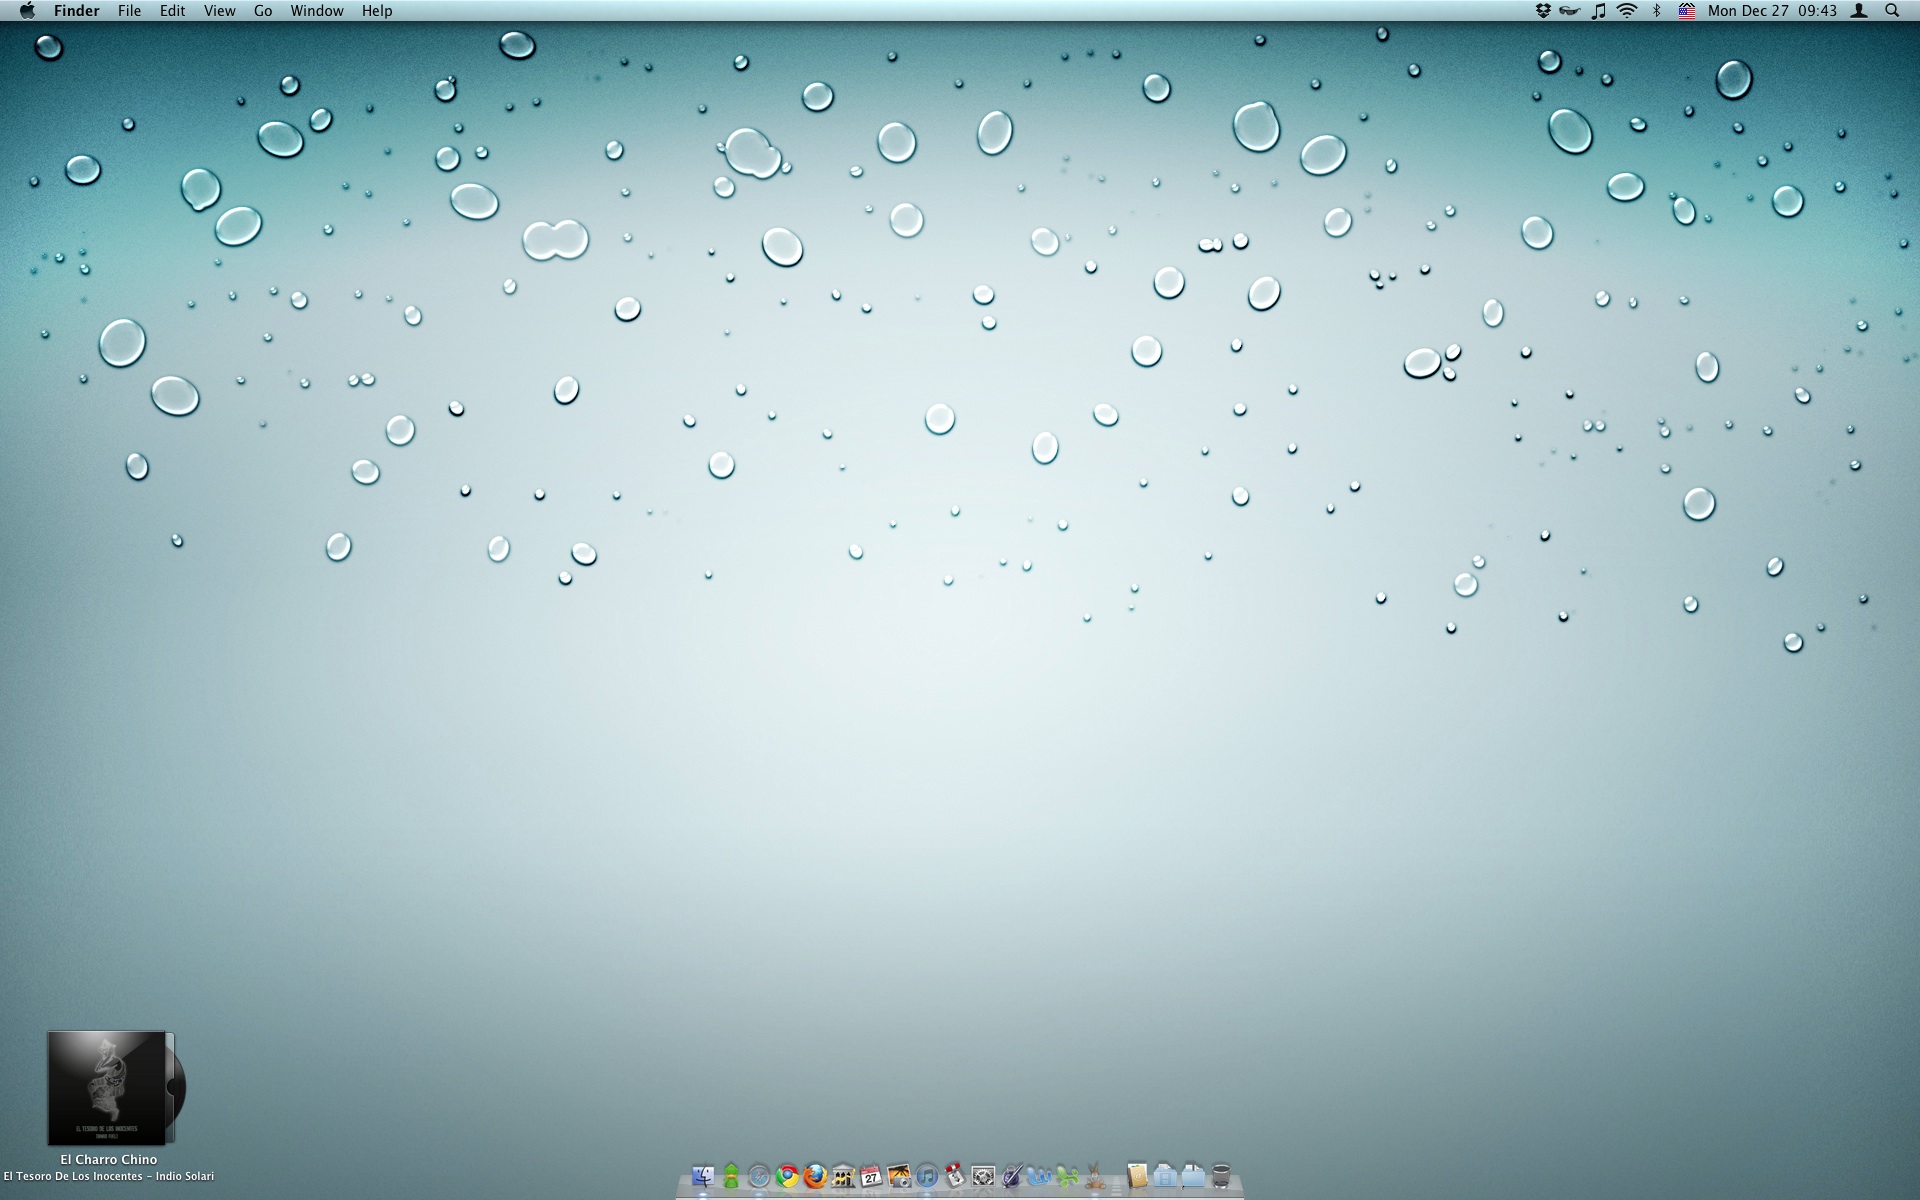The width and height of the screenshot is (1920, 1200).
Task: Open the Apple menu
Action: click(x=27, y=11)
